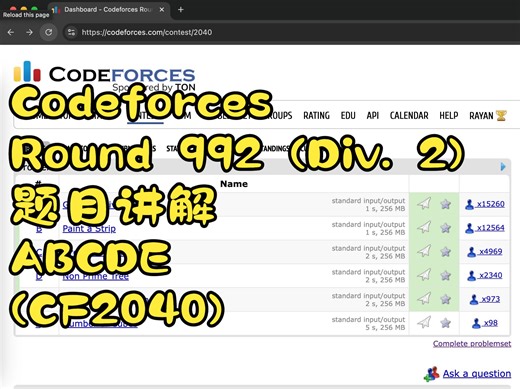Viewport: 520px width, 389px height.
Task: Toggle favorite star in Paint a Strip row
Action: [x=446, y=228]
